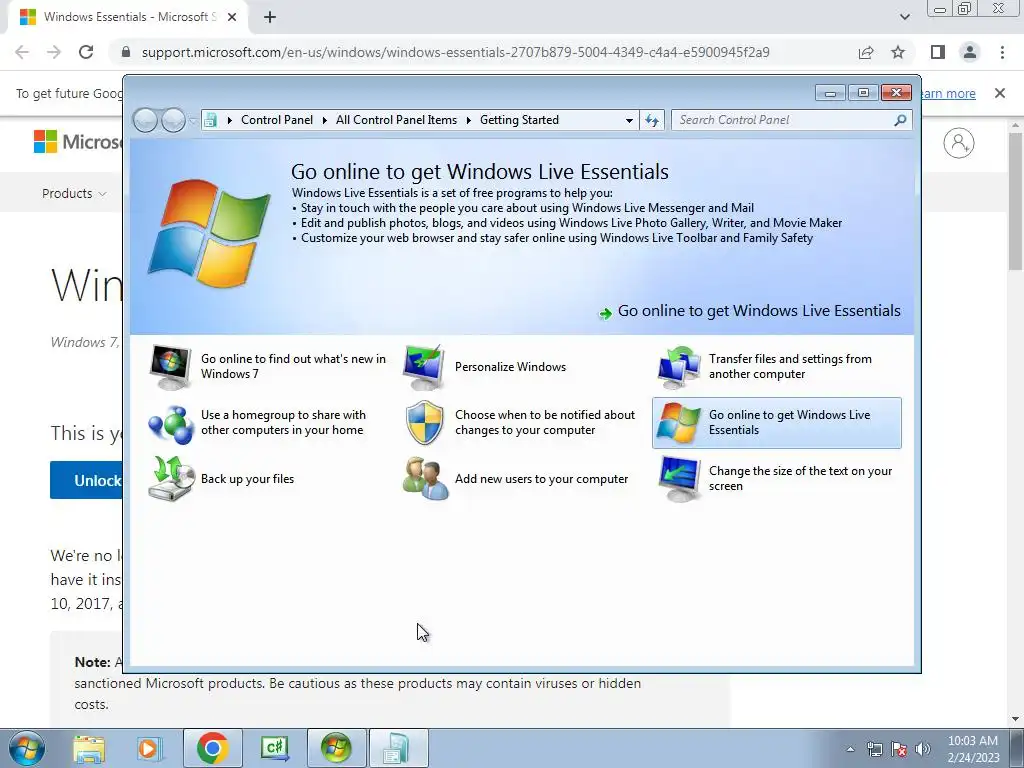Viewport: 1024px width, 768px height.
Task: Open Windows Media Player from taskbar
Action: tap(148, 748)
